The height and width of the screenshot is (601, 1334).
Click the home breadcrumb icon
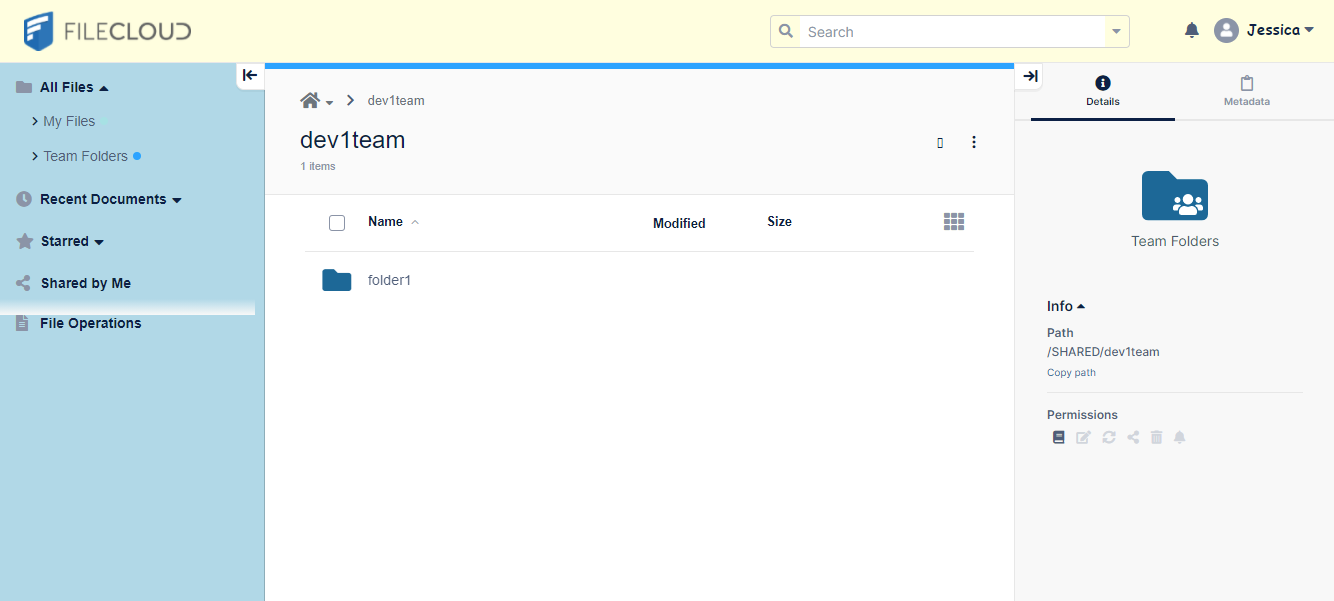[310, 101]
